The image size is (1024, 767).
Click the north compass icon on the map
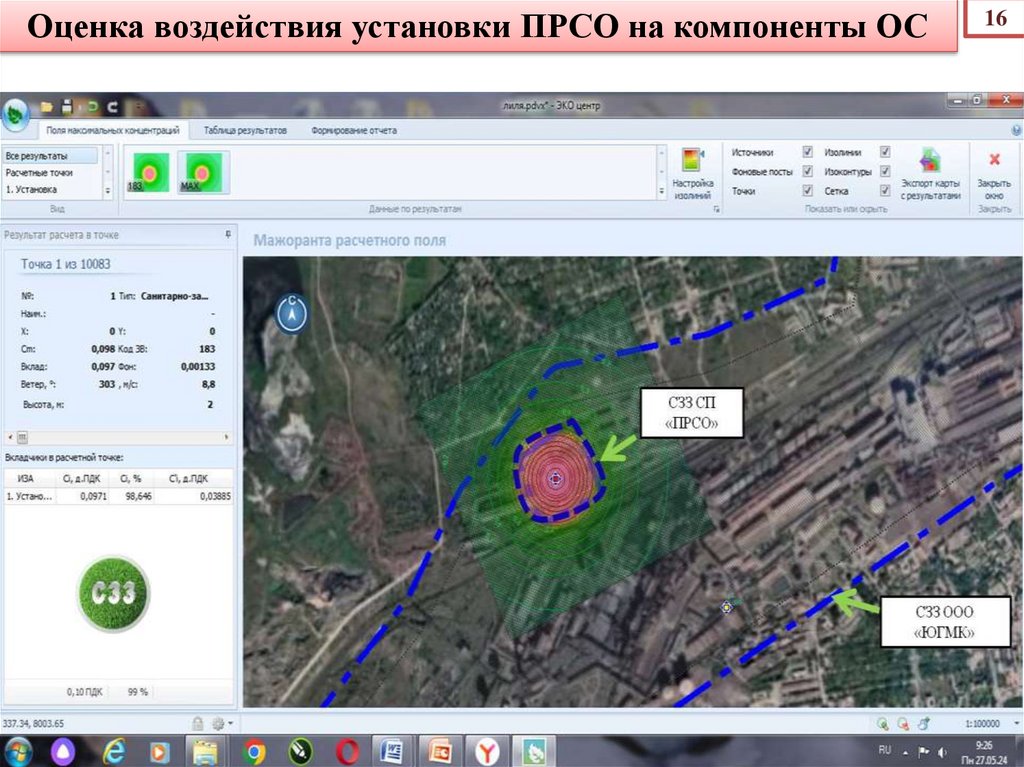click(292, 314)
